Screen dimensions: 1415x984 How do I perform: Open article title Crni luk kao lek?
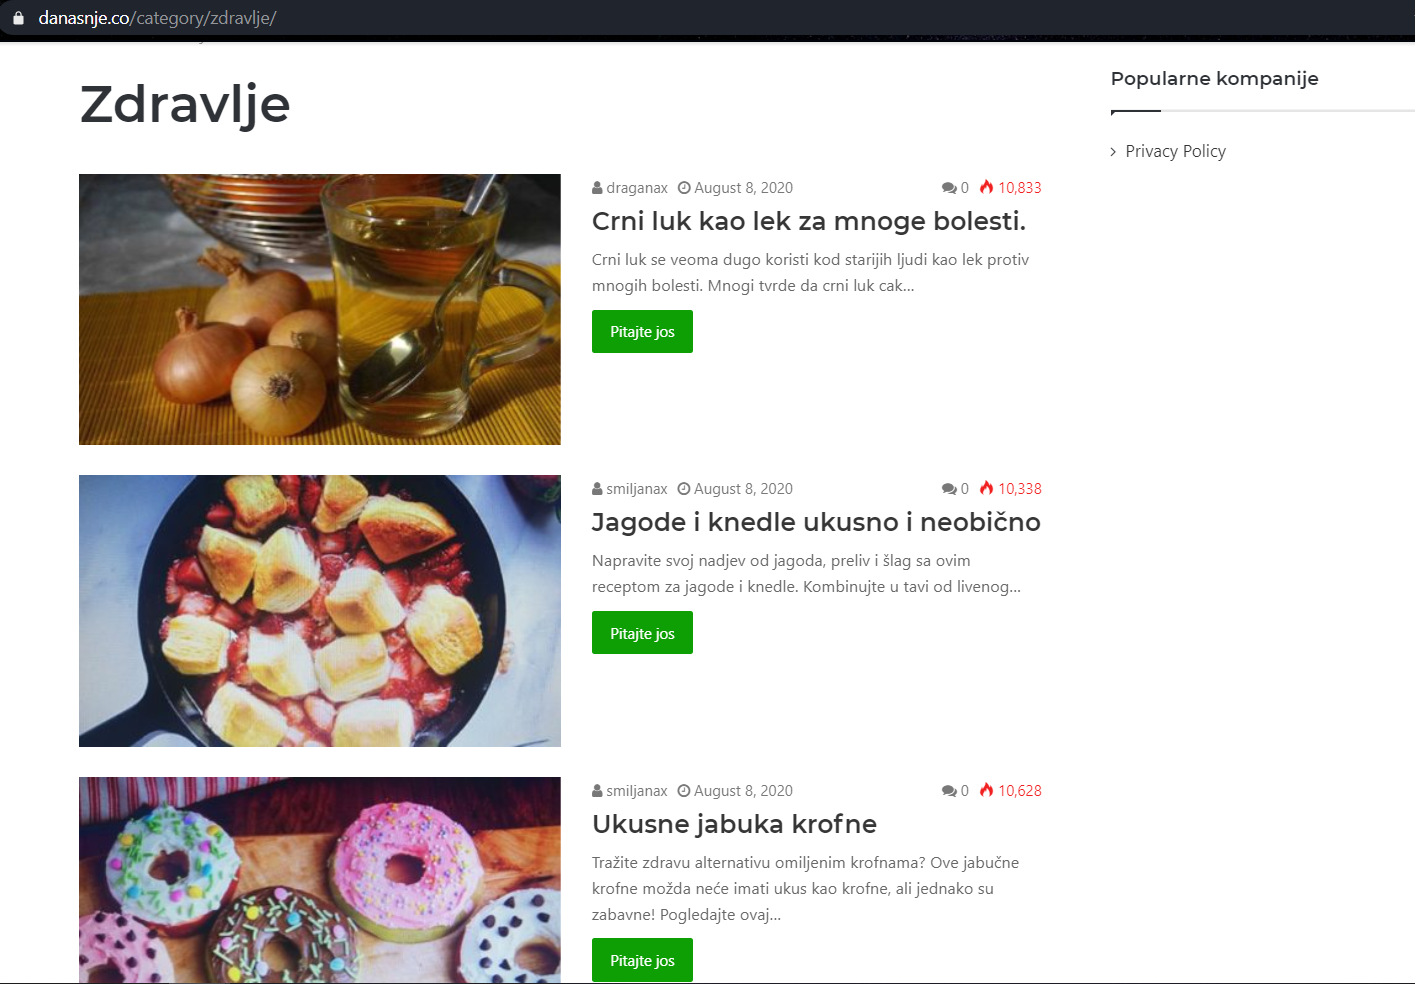coord(809,221)
